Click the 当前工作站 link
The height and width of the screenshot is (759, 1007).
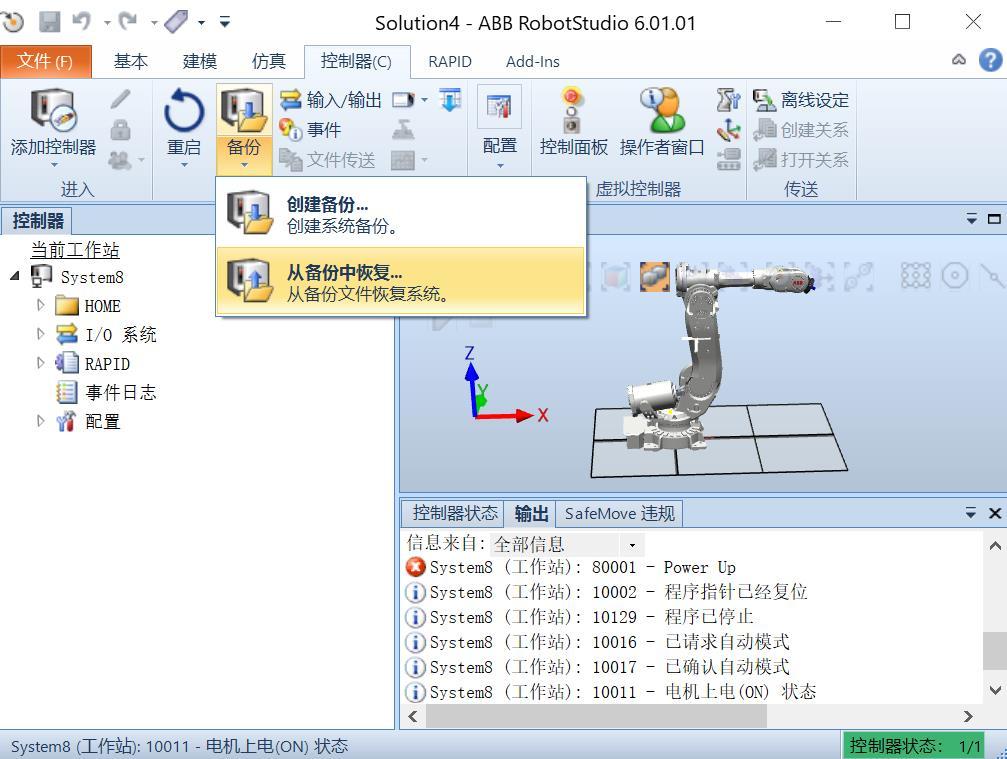coord(75,249)
